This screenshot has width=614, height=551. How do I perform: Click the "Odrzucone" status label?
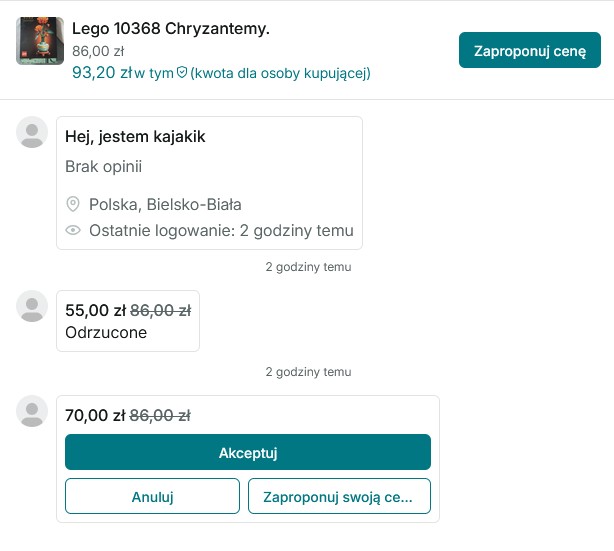pyautogui.click(x=106, y=332)
